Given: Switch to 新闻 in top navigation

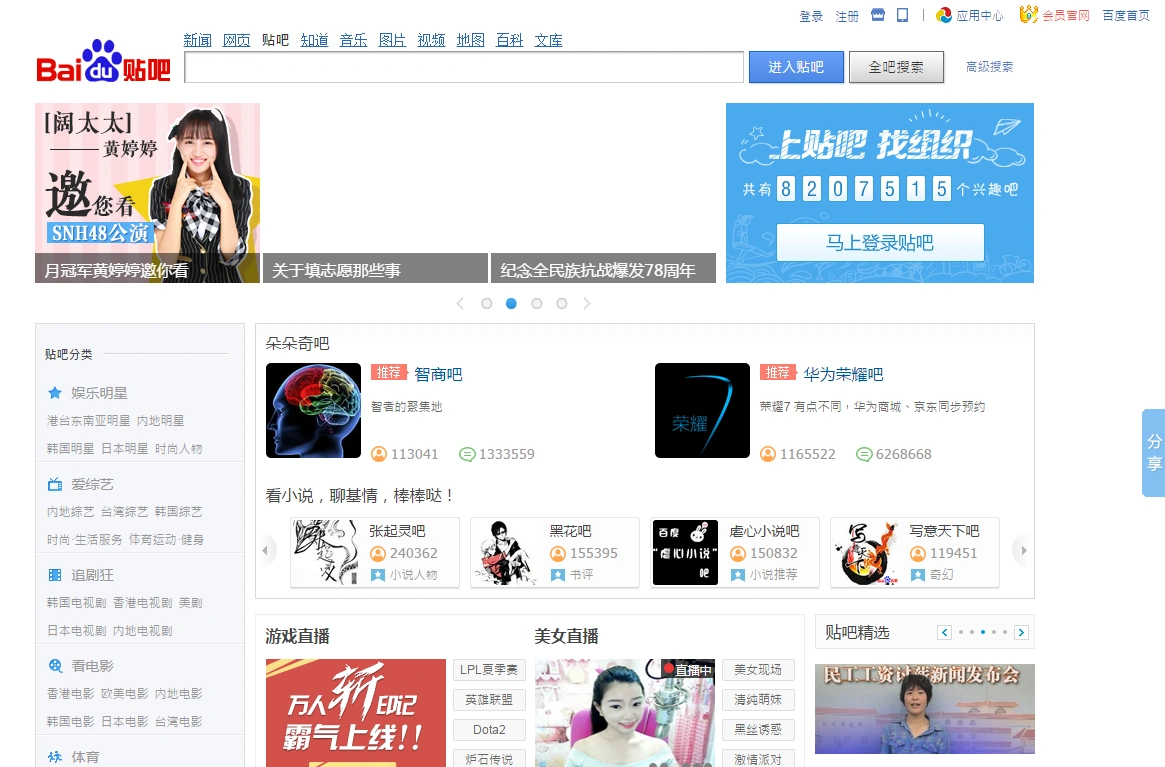Looking at the screenshot, I should 198,40.
